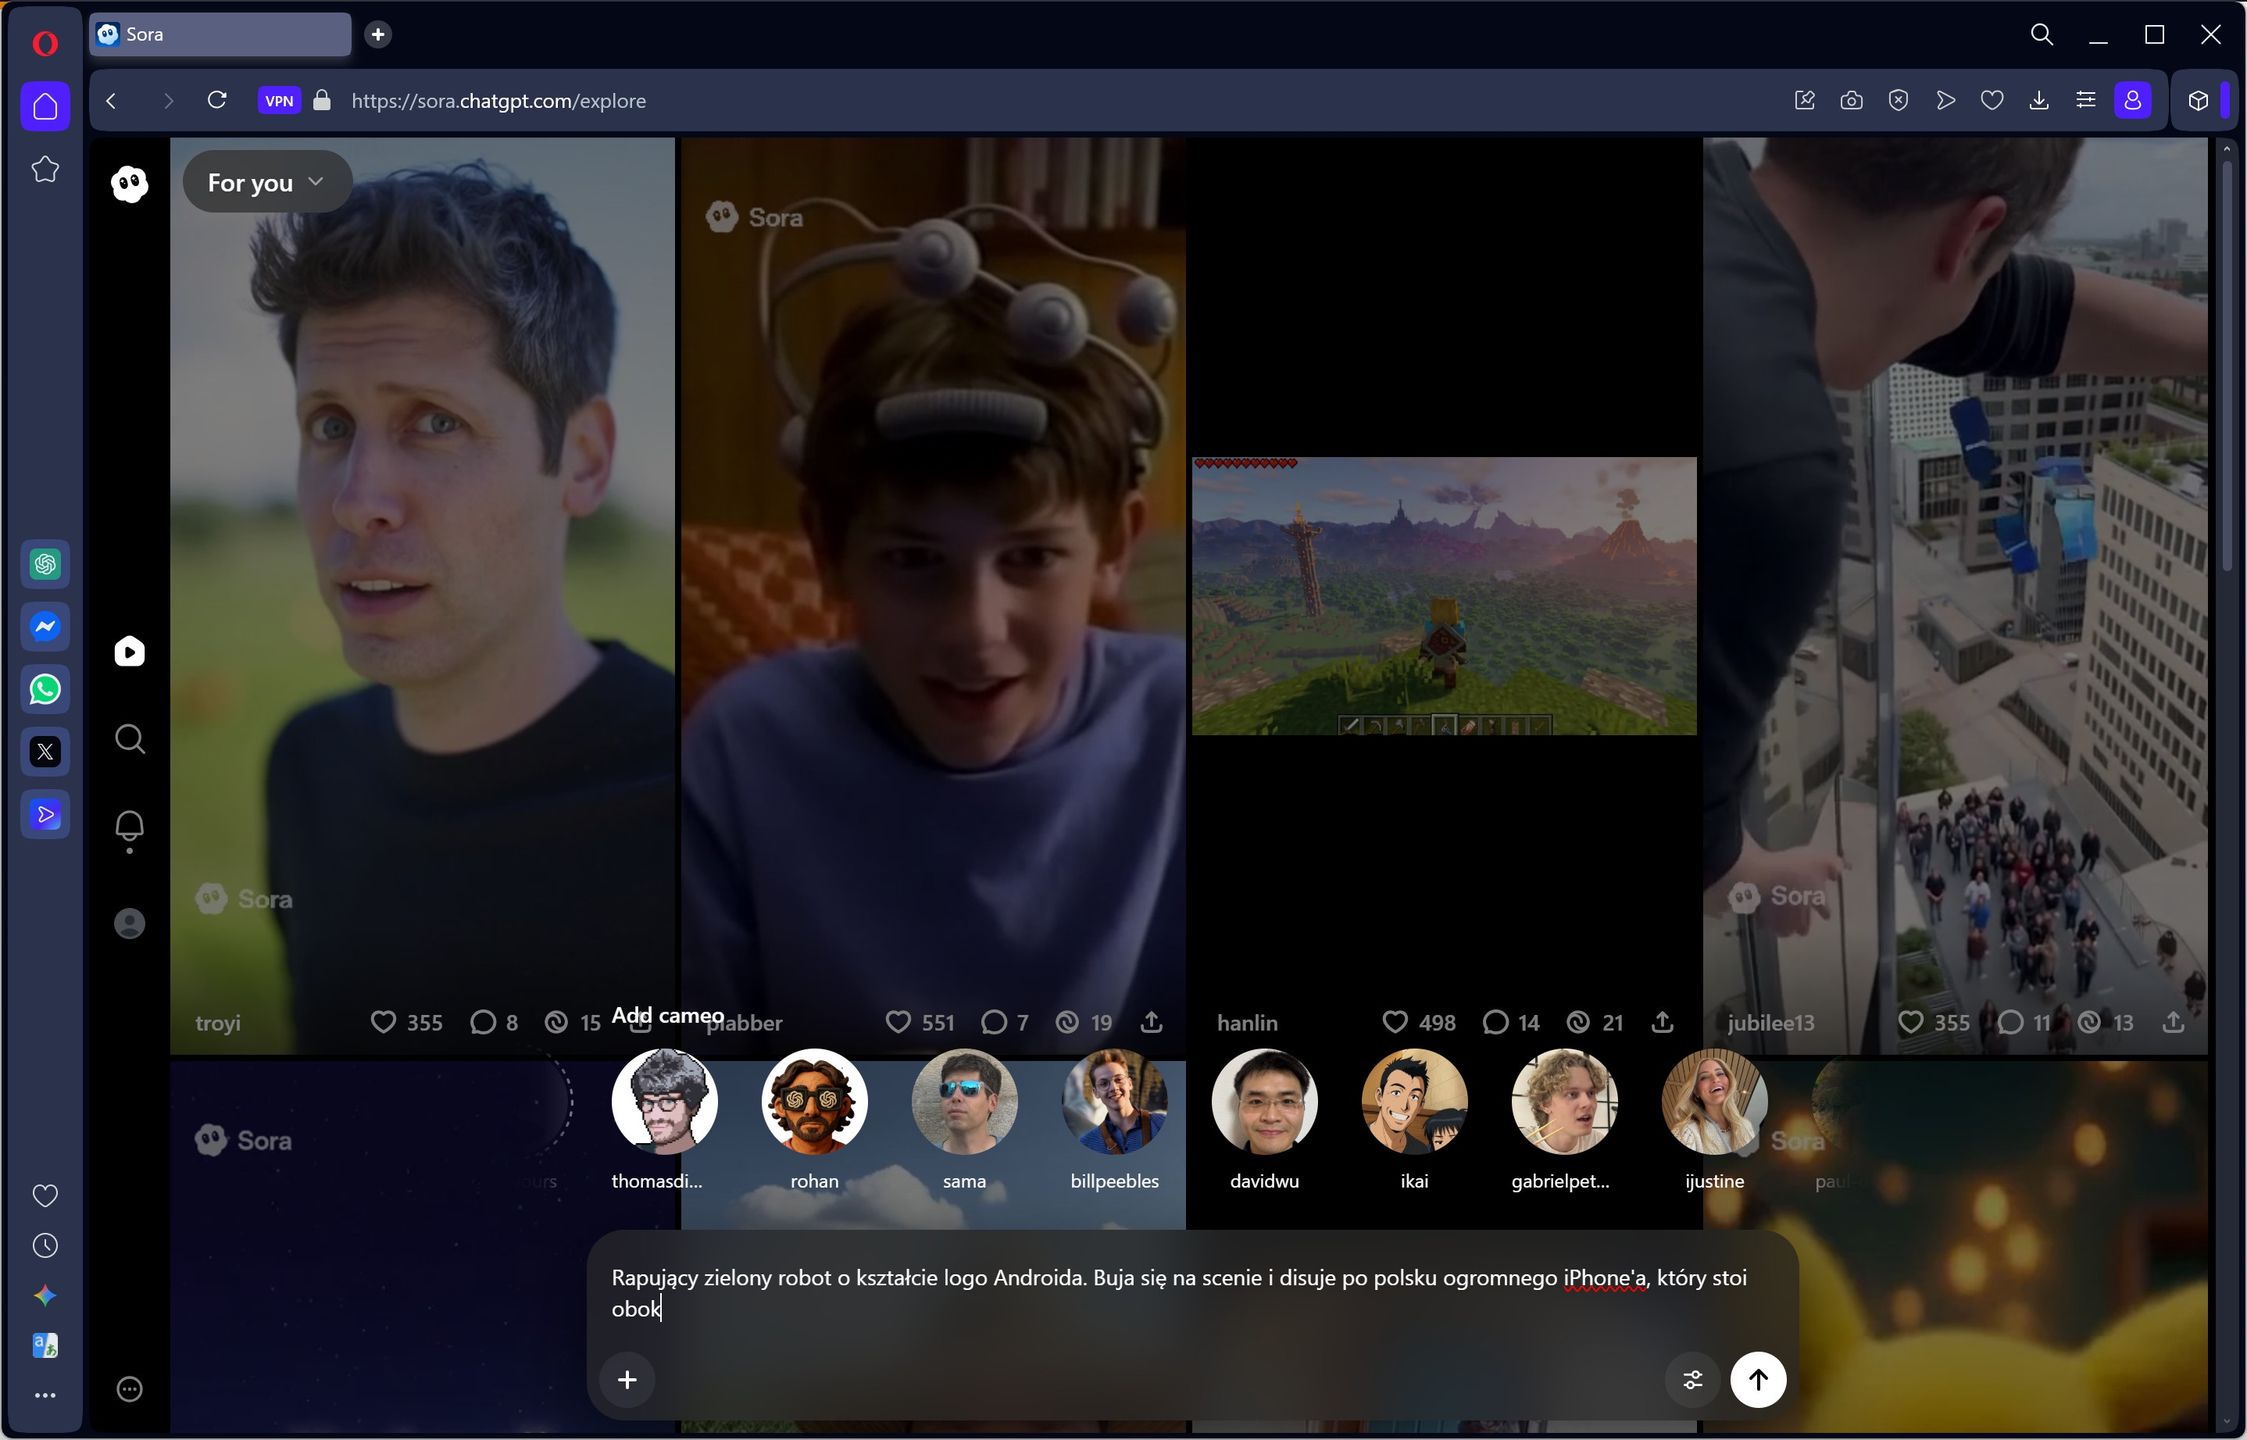Open the plus attachment menu in prompt box

[627, 1380]
